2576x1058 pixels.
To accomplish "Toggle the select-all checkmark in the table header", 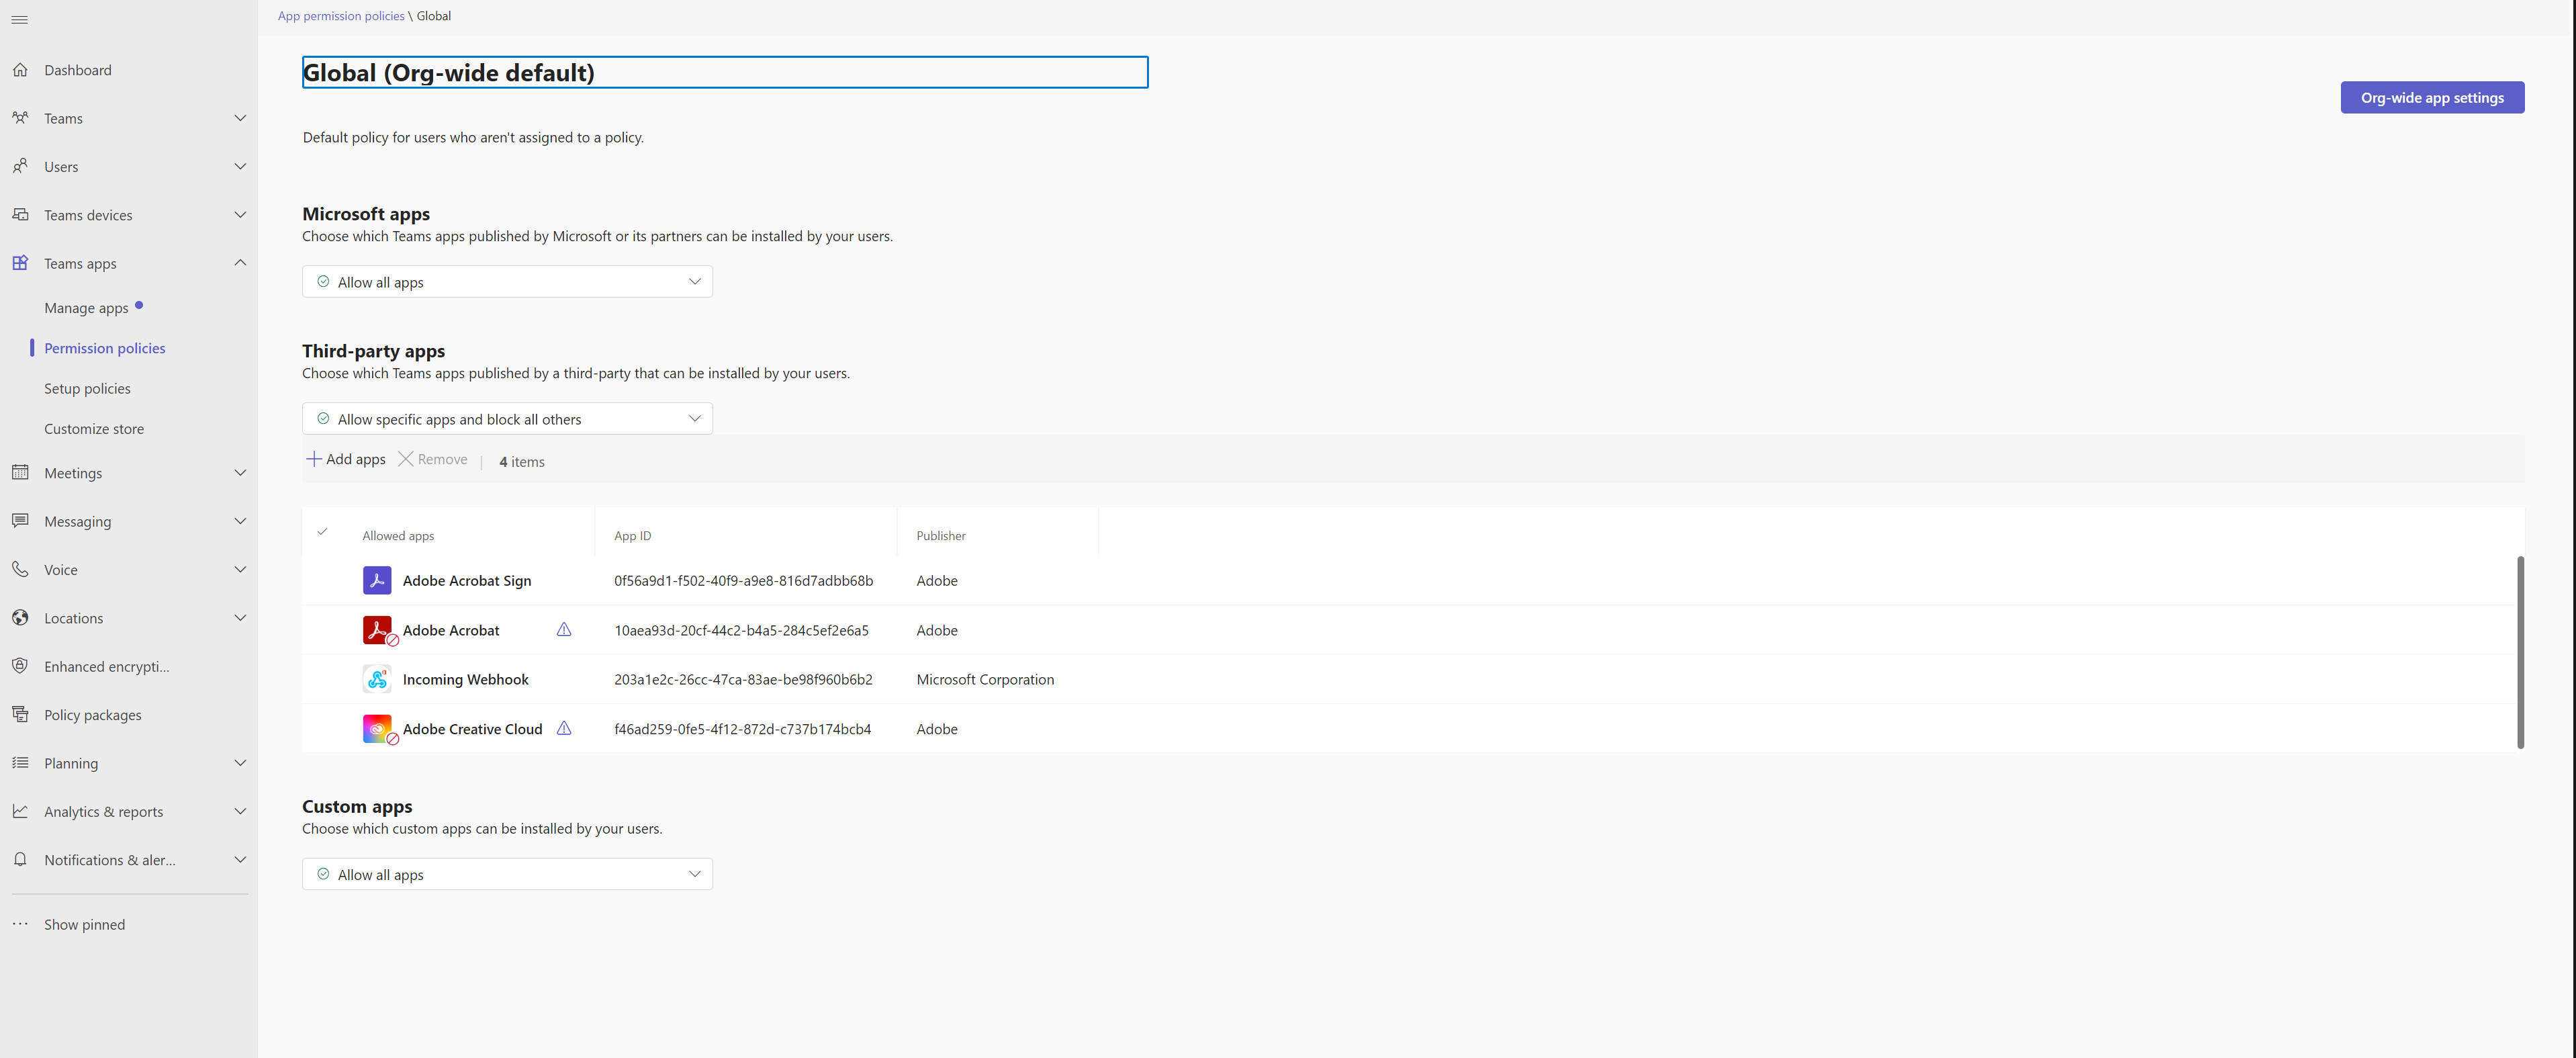I will (x=322, y=532).
